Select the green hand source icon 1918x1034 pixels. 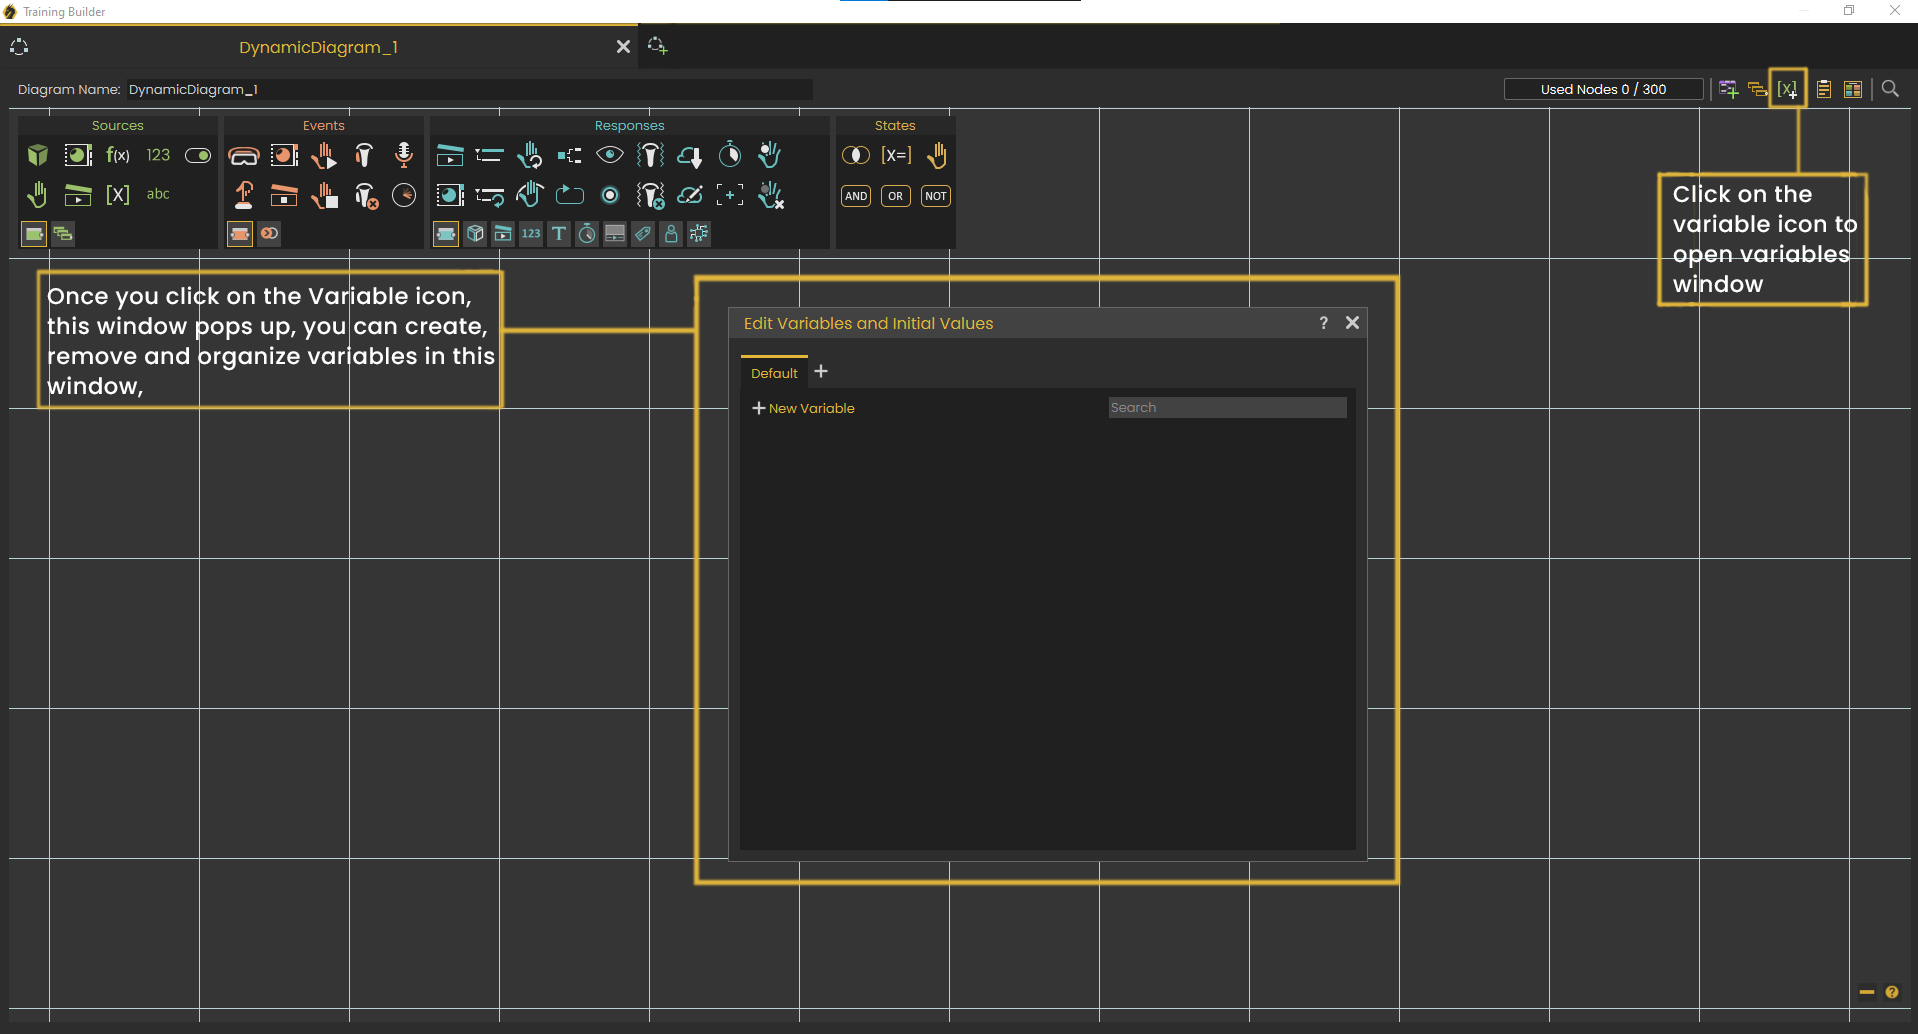[x=38, y=194]
